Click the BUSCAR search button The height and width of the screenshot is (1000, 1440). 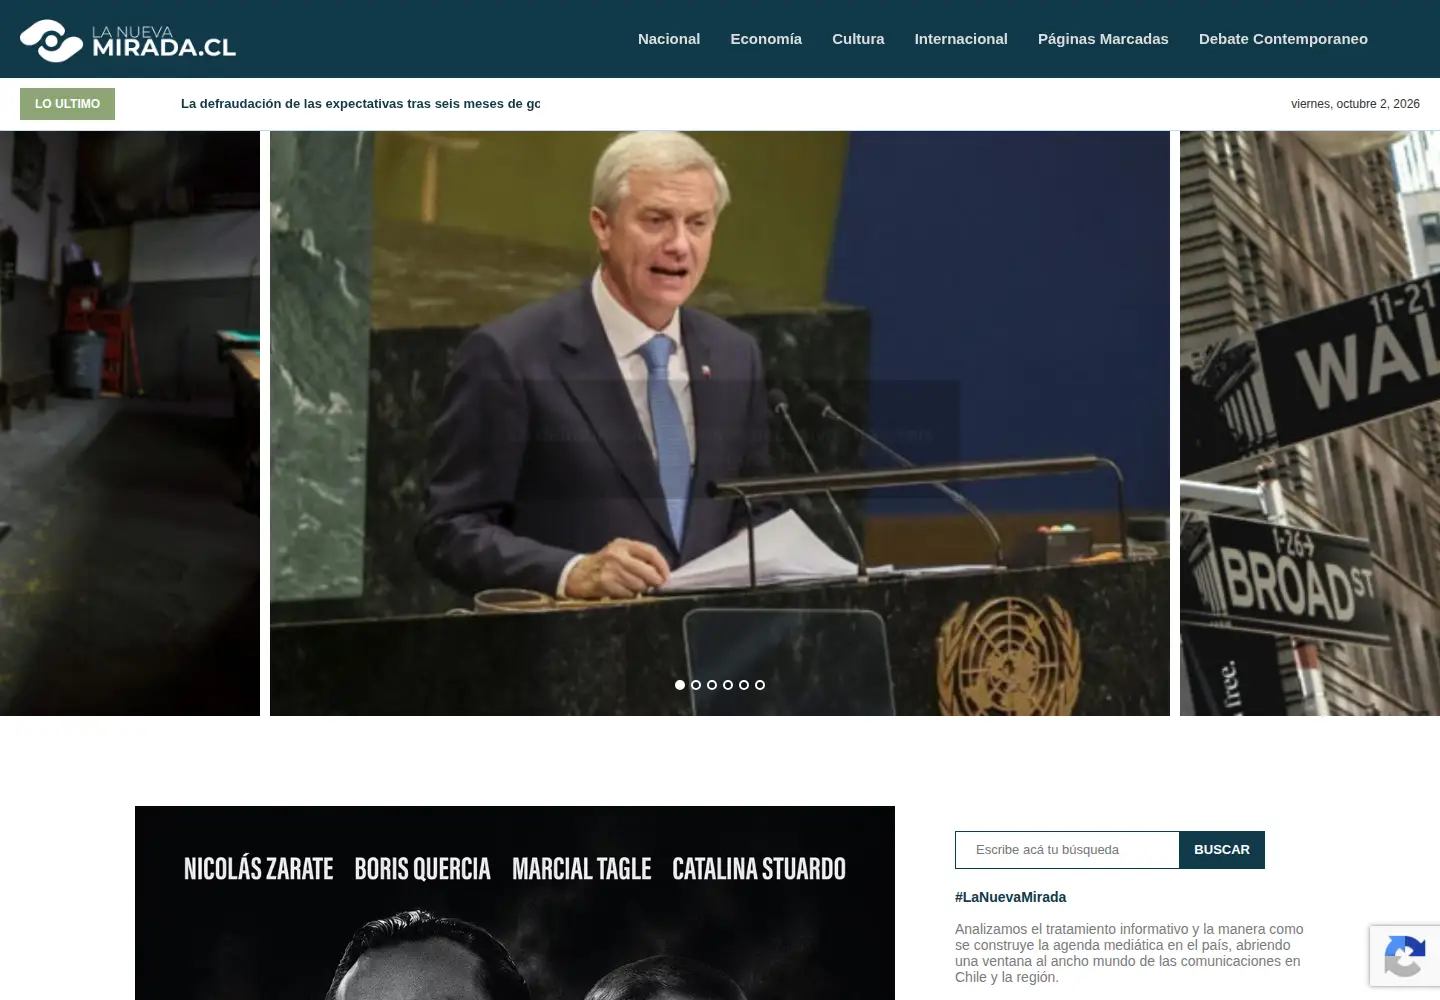coord(1222,850)
